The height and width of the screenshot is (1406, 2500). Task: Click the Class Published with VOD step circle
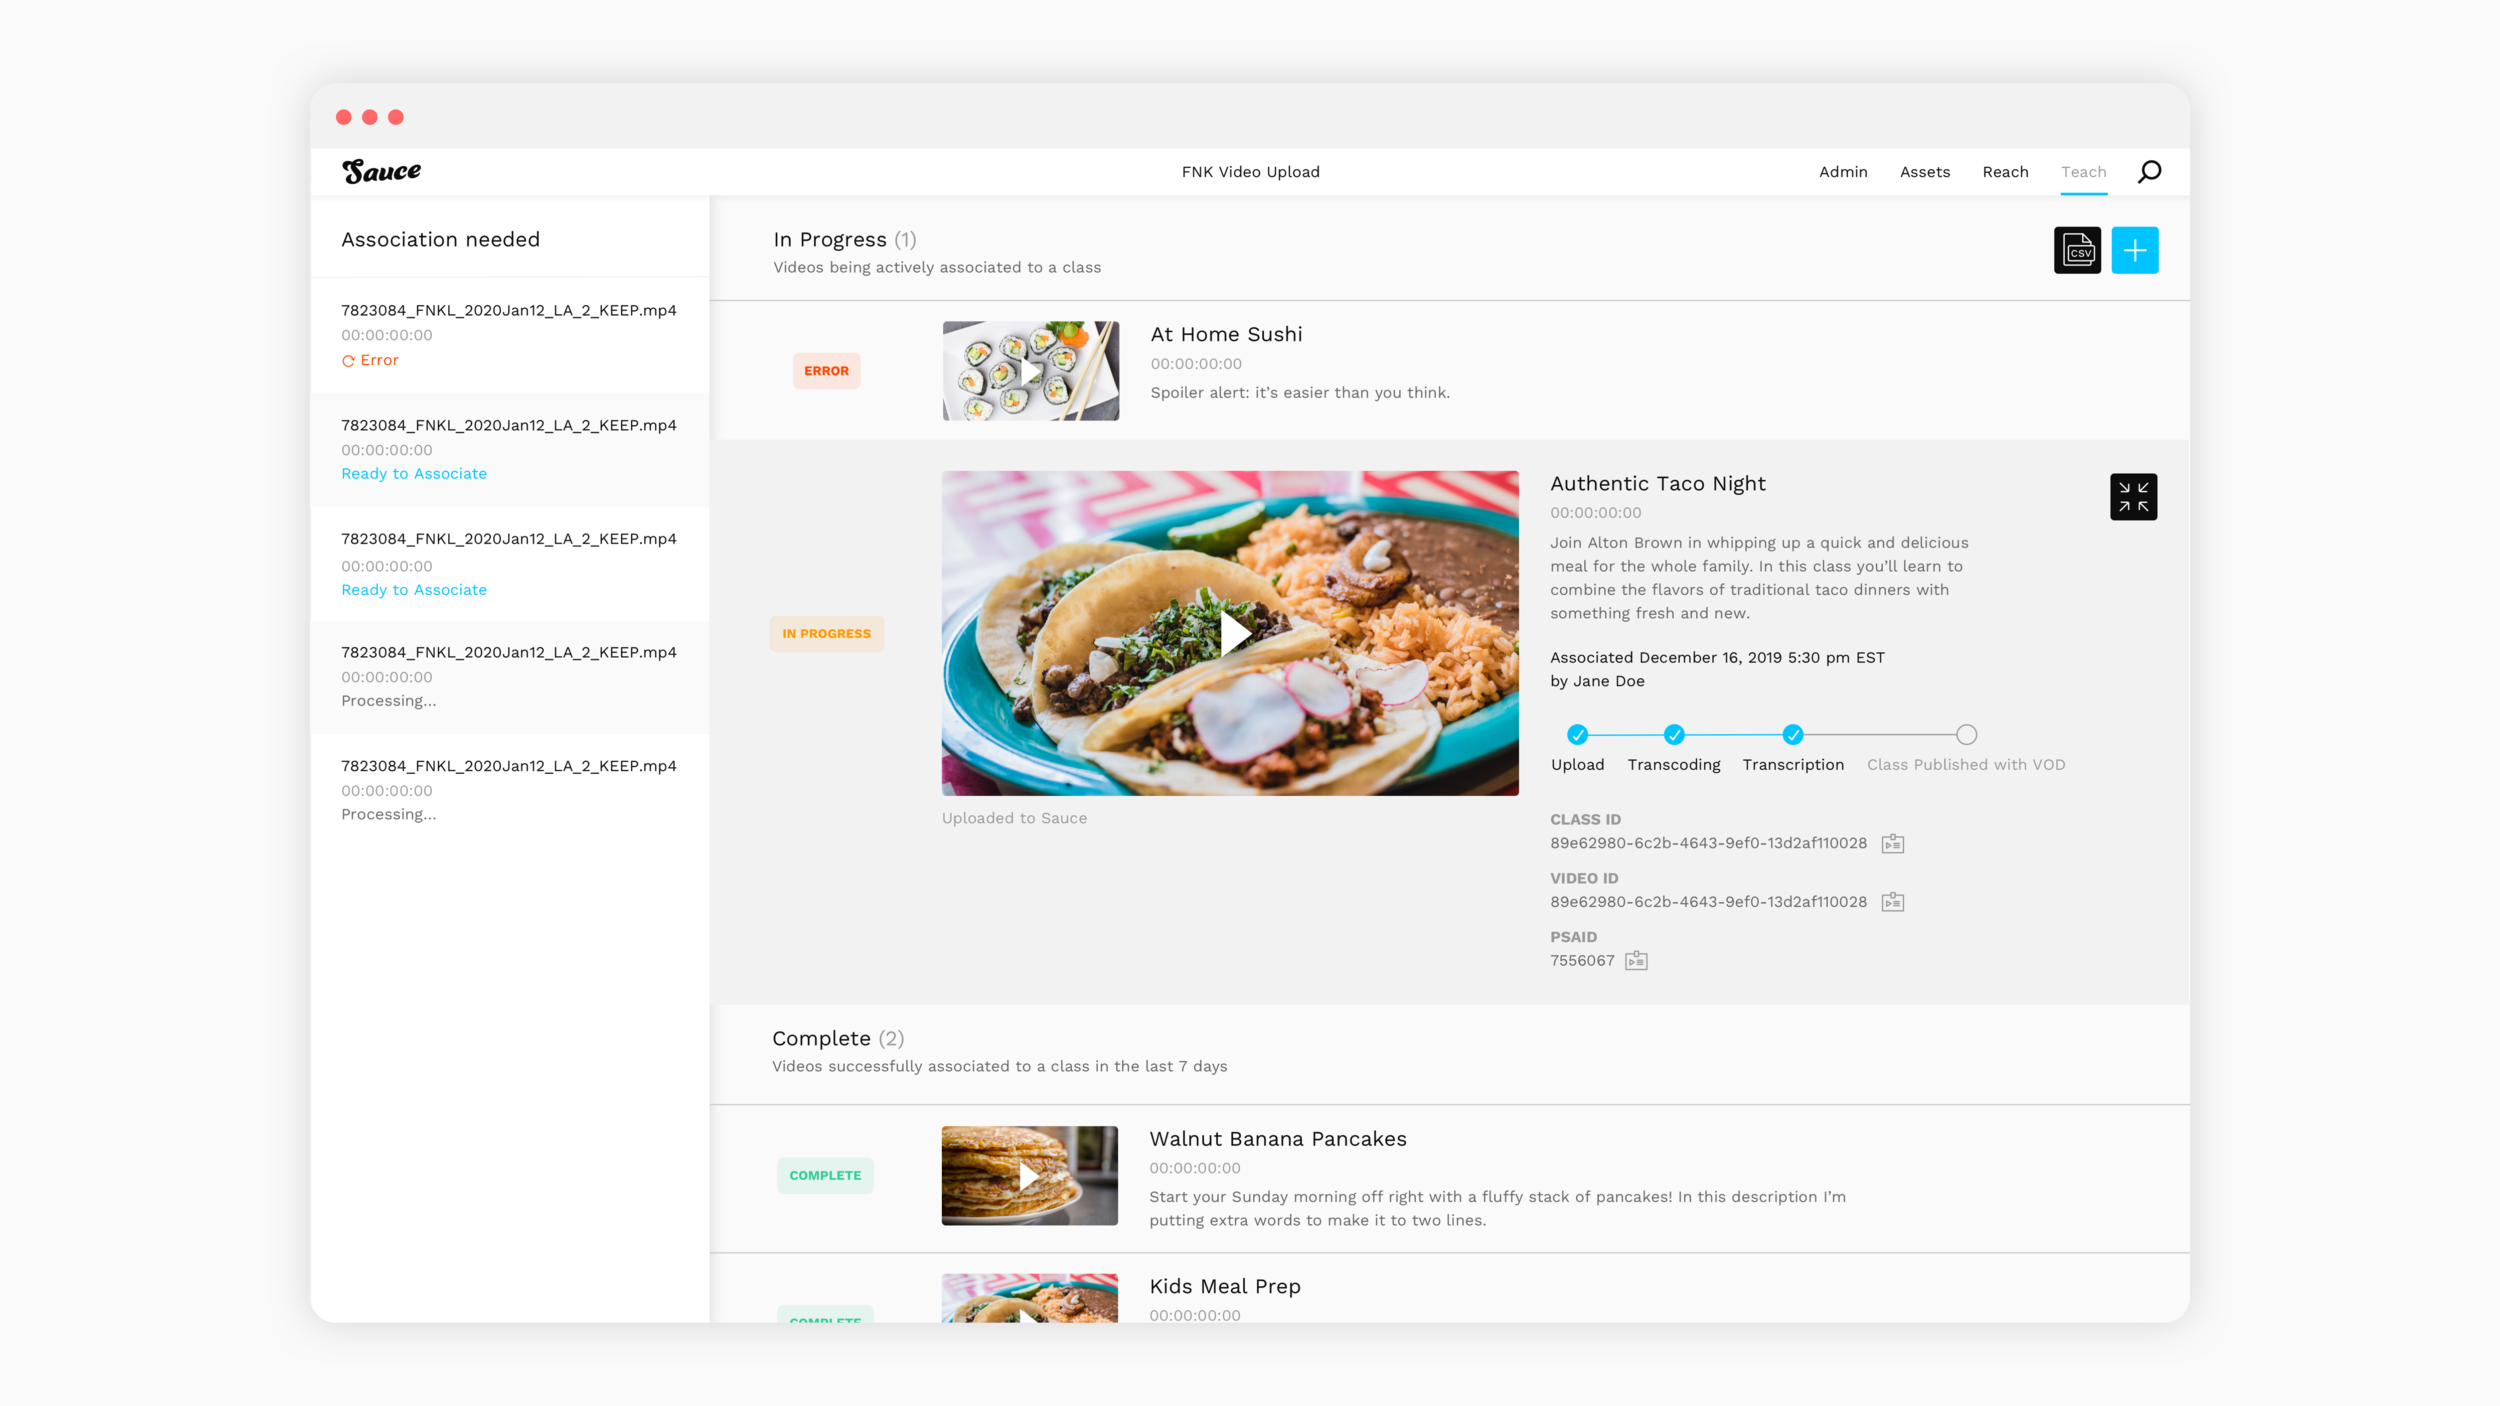[1966, 735]
